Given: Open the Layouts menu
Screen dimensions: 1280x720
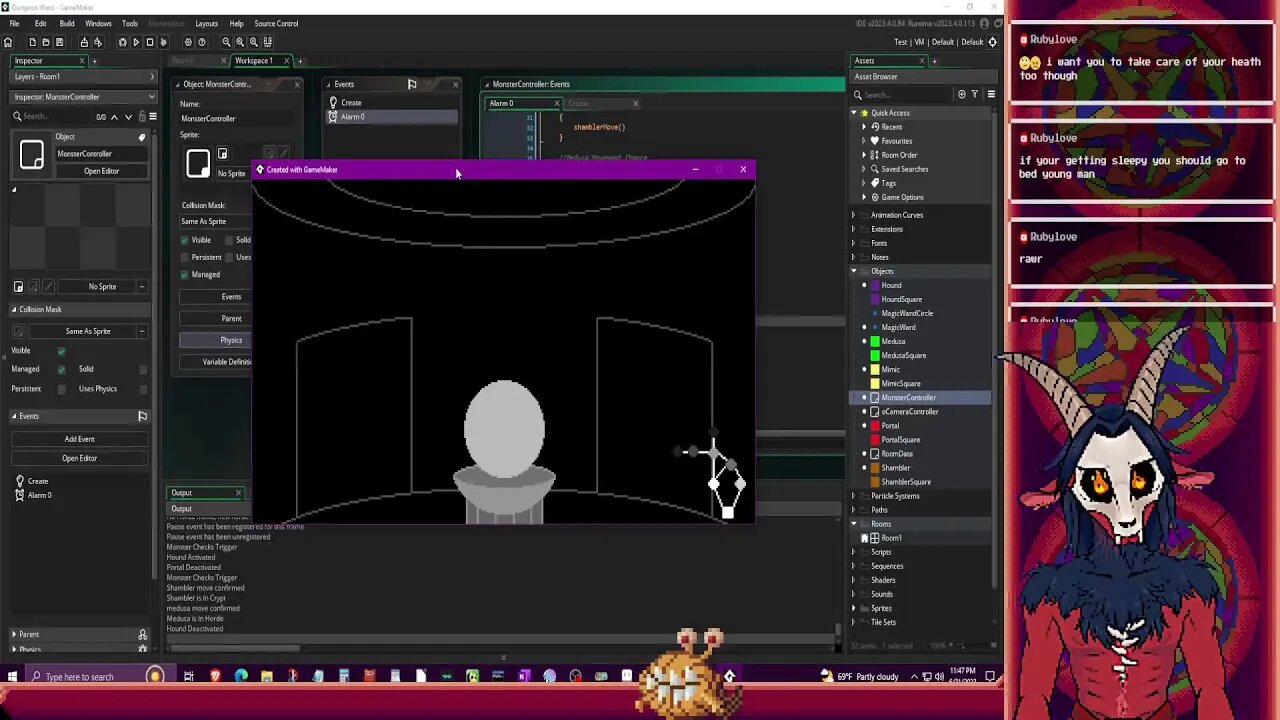Looking at the screenshot, I should (207, 23).
